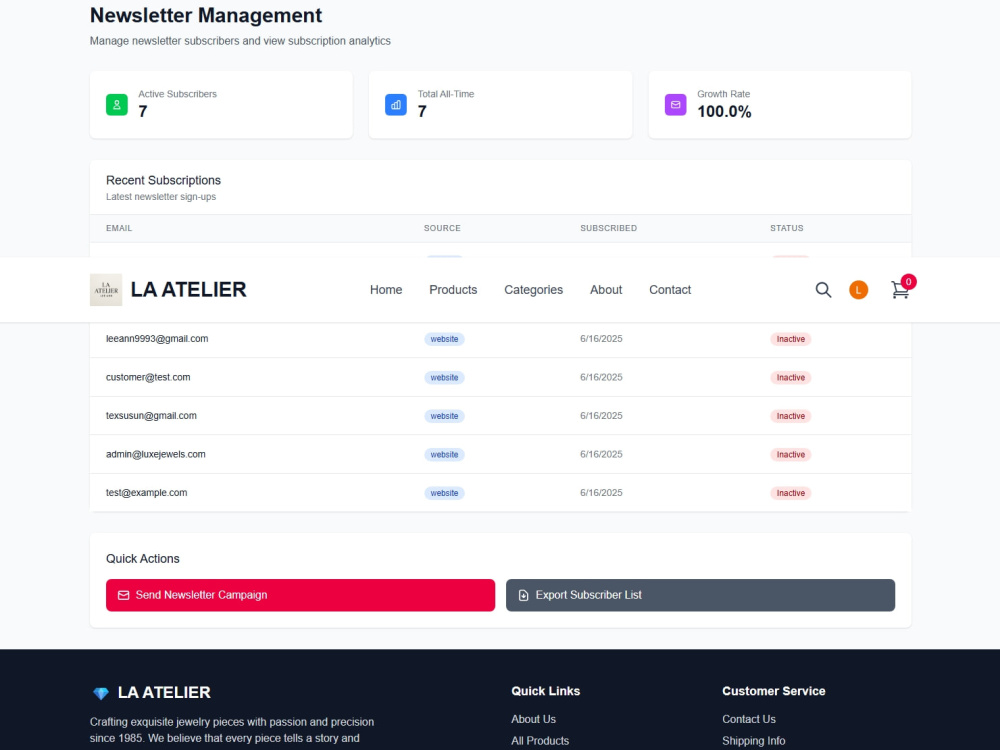The height and width of the screenshot is (750, 1000).
Task: Click 6/16/2025 date in leeann9993 row
Action: click(601, 339)
